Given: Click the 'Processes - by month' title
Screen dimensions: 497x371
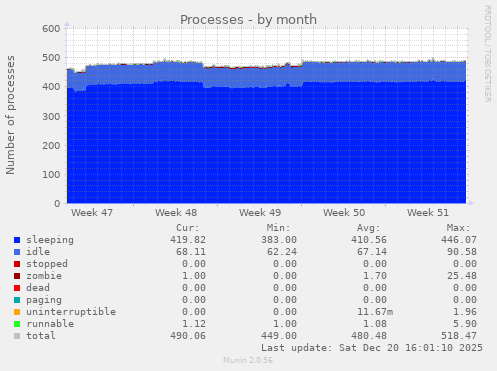Looking at the screenshot, I should click(x=248, y=20).
